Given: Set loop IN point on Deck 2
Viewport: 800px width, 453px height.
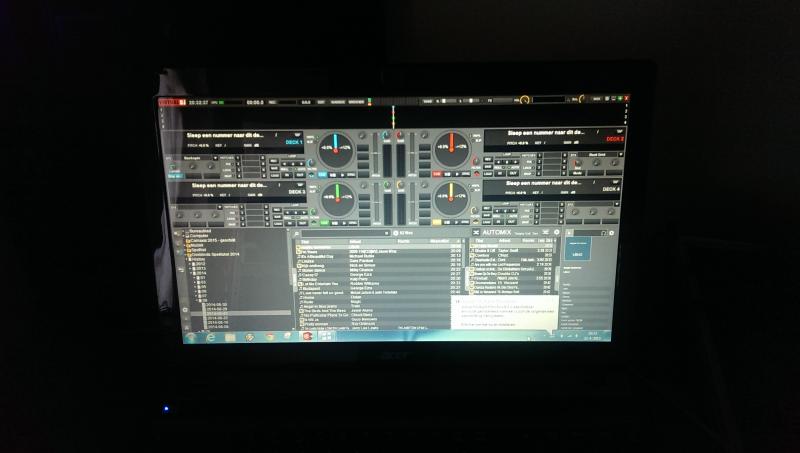Looking at the screenshot, I should [500, 173].
